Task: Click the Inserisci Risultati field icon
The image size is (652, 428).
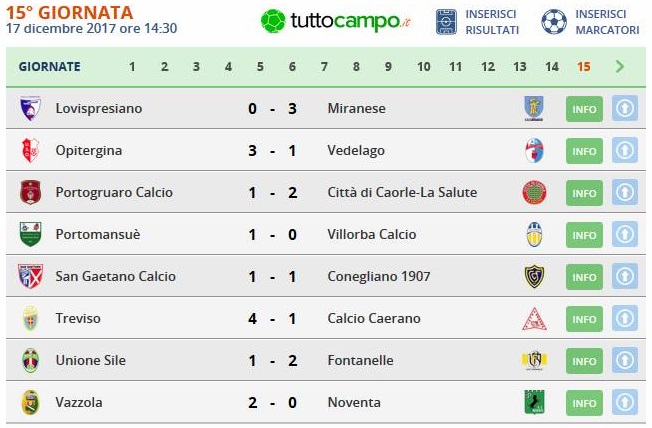Action: [446, 22]
